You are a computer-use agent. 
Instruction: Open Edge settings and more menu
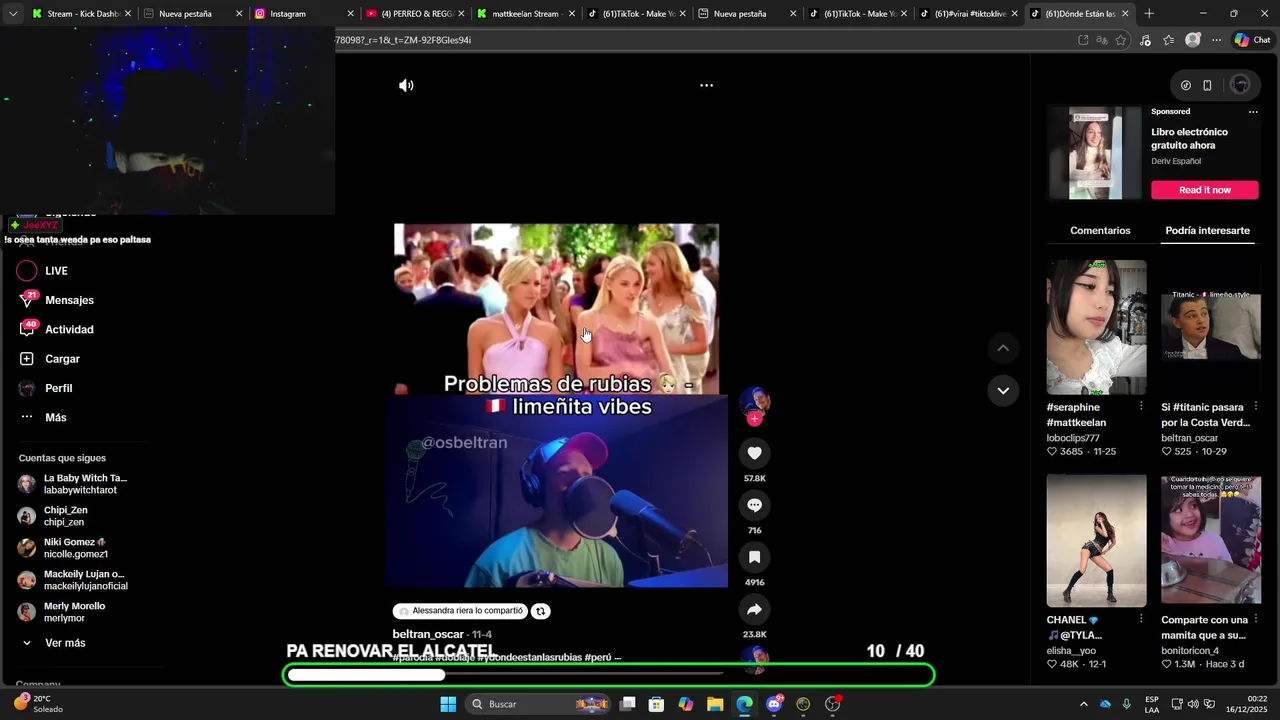point(1216,40)
